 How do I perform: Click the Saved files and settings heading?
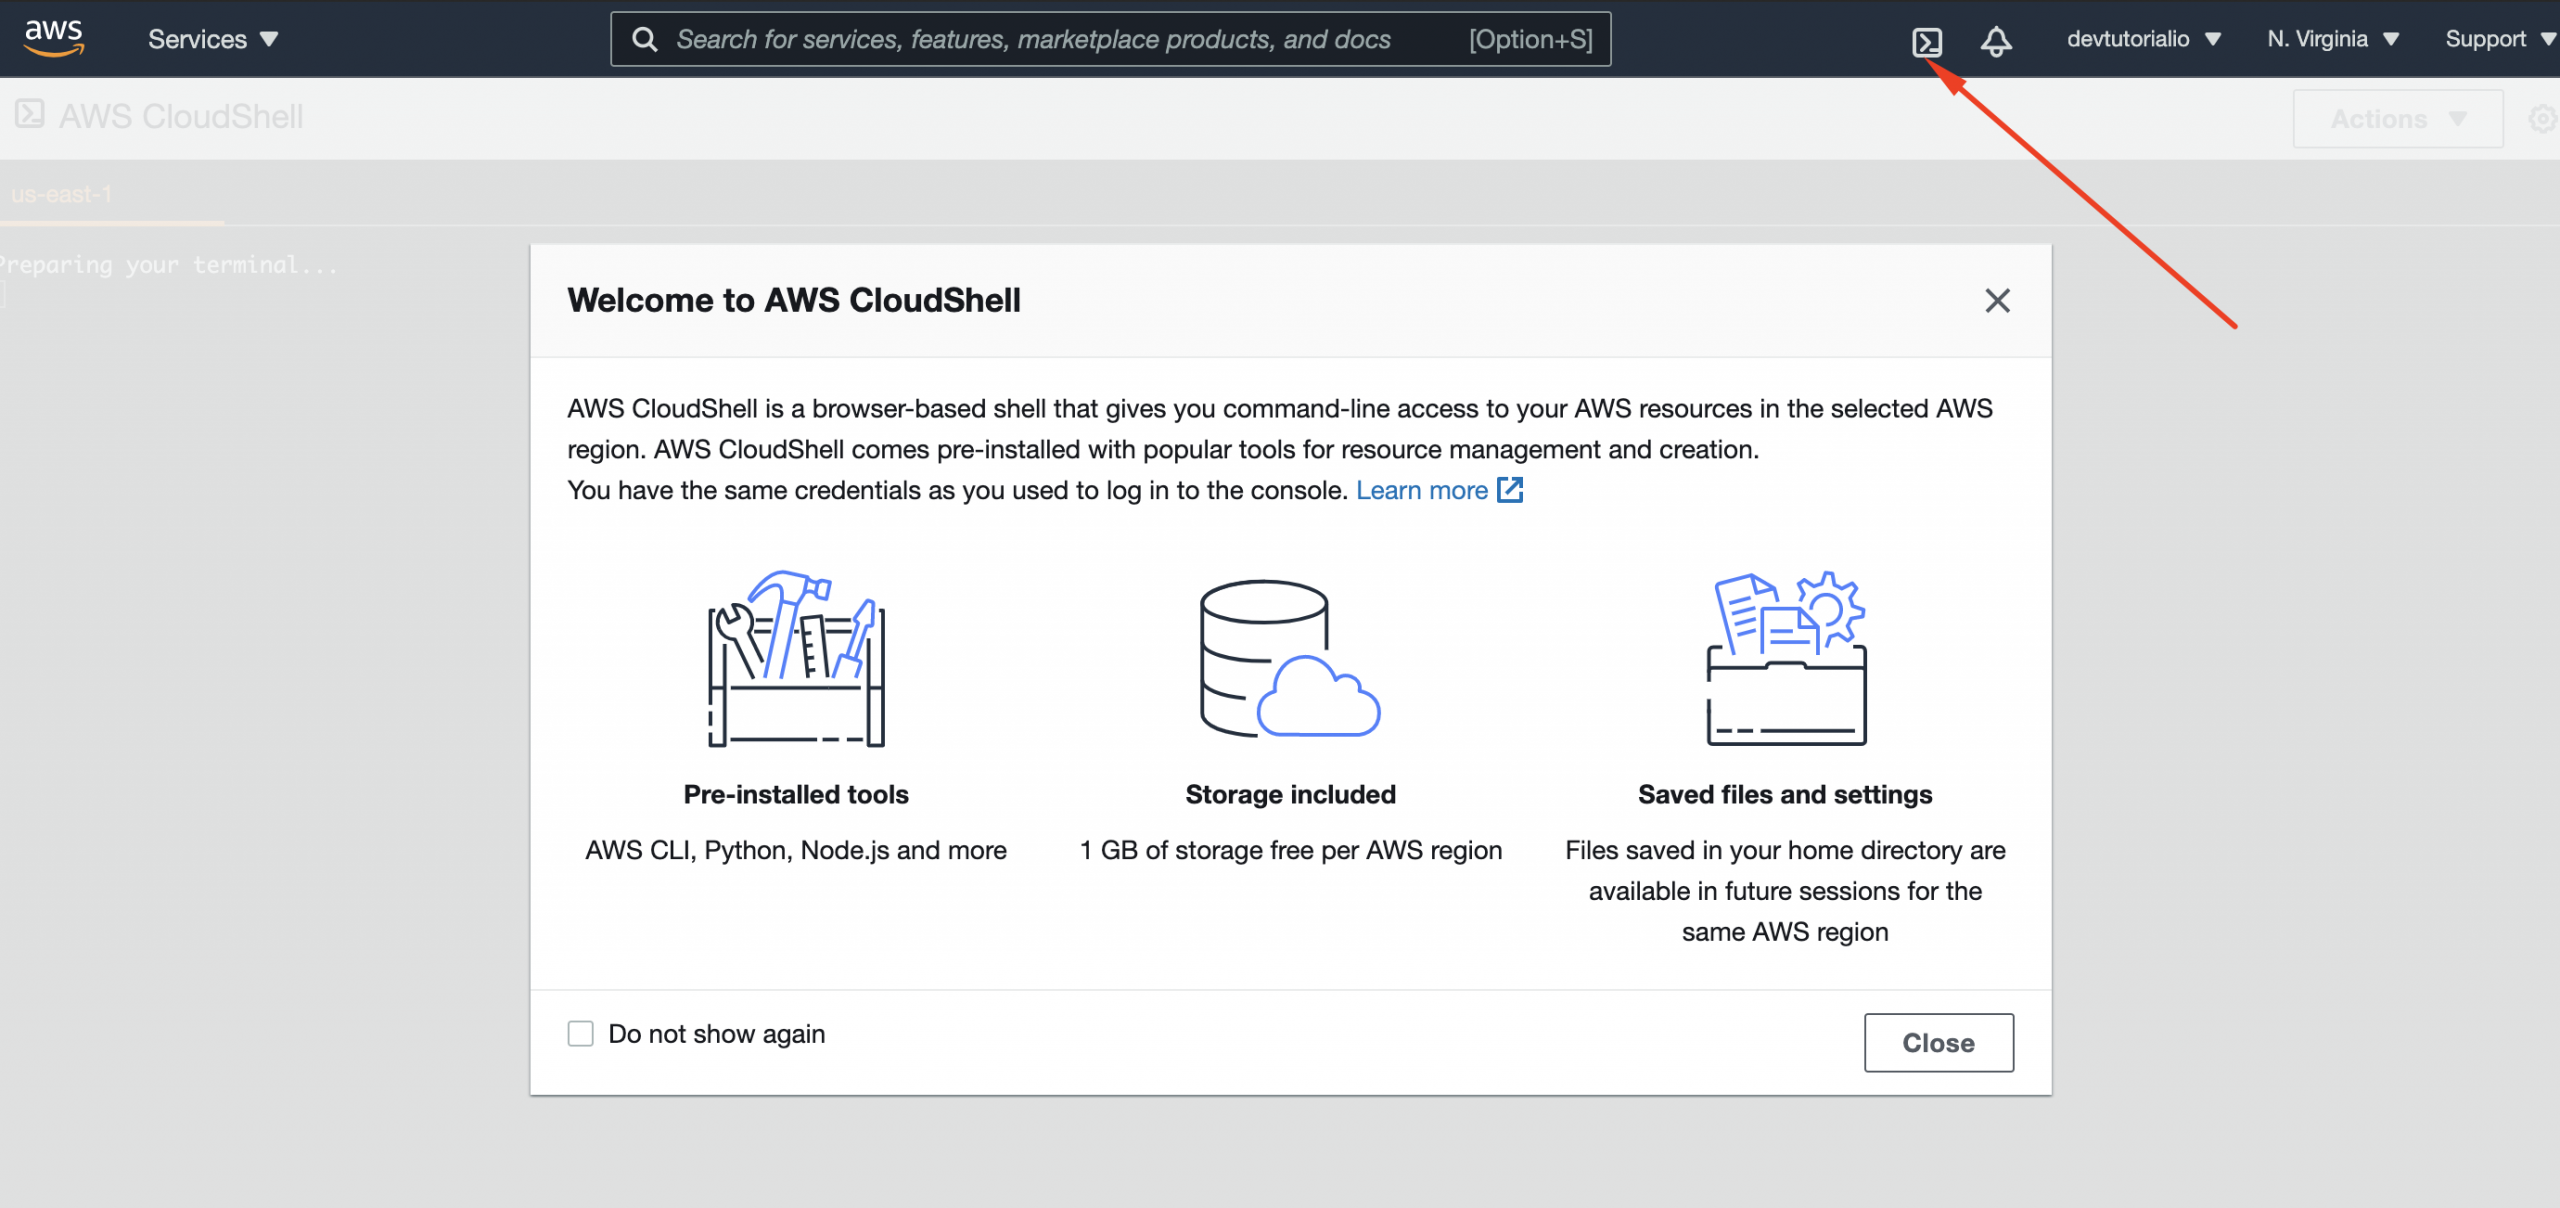pos(1785,794)
